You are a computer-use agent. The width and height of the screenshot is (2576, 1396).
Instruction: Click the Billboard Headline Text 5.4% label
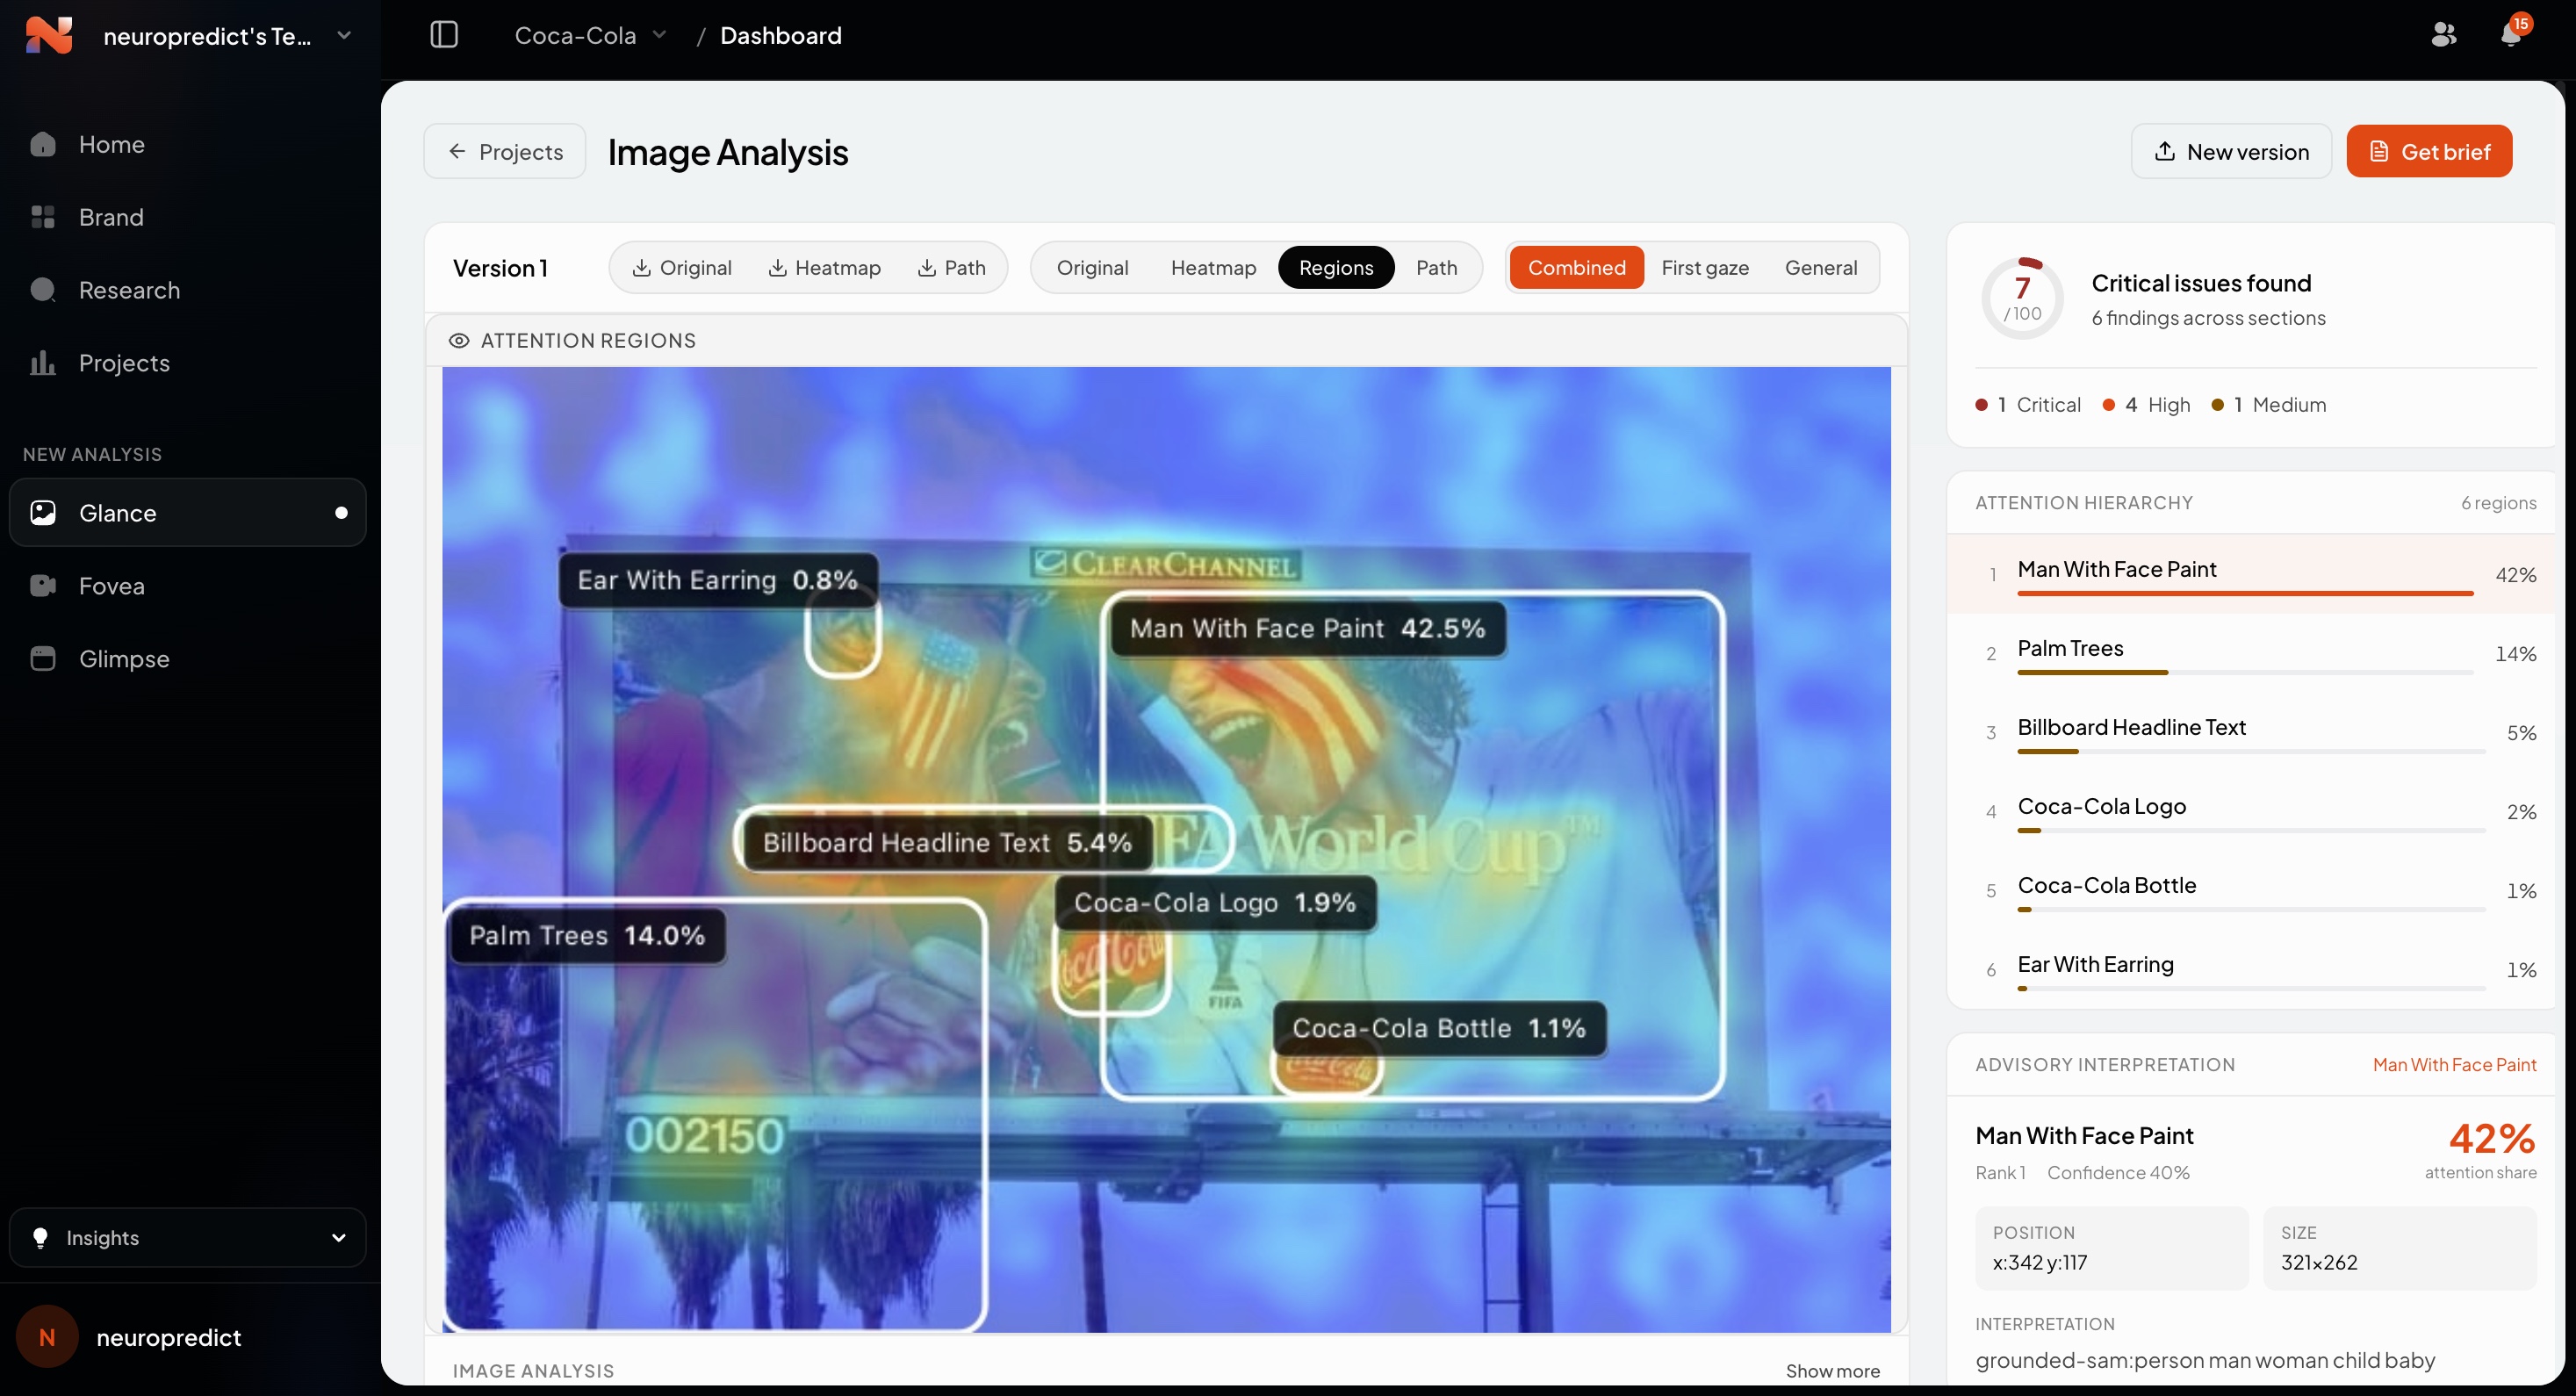[x=947, y=843]
